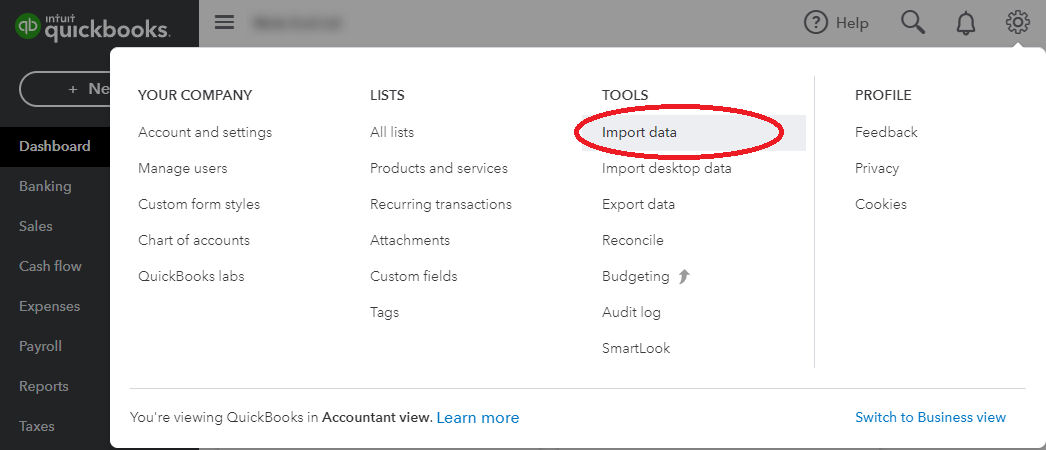Select Manage users
Viewport: 1046px width, 450px height.
pyautogui.click(x=183, y=168)
